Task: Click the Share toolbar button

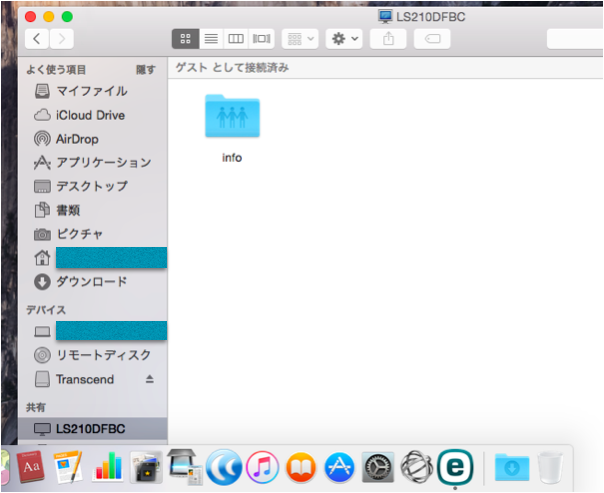Action: tap(388, 39)
